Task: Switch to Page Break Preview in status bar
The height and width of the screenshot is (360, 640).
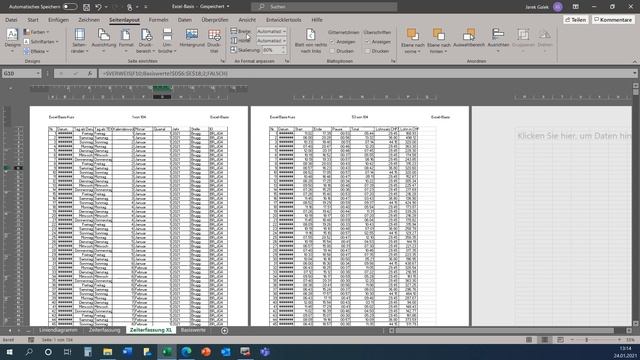Action: point(560,340)
